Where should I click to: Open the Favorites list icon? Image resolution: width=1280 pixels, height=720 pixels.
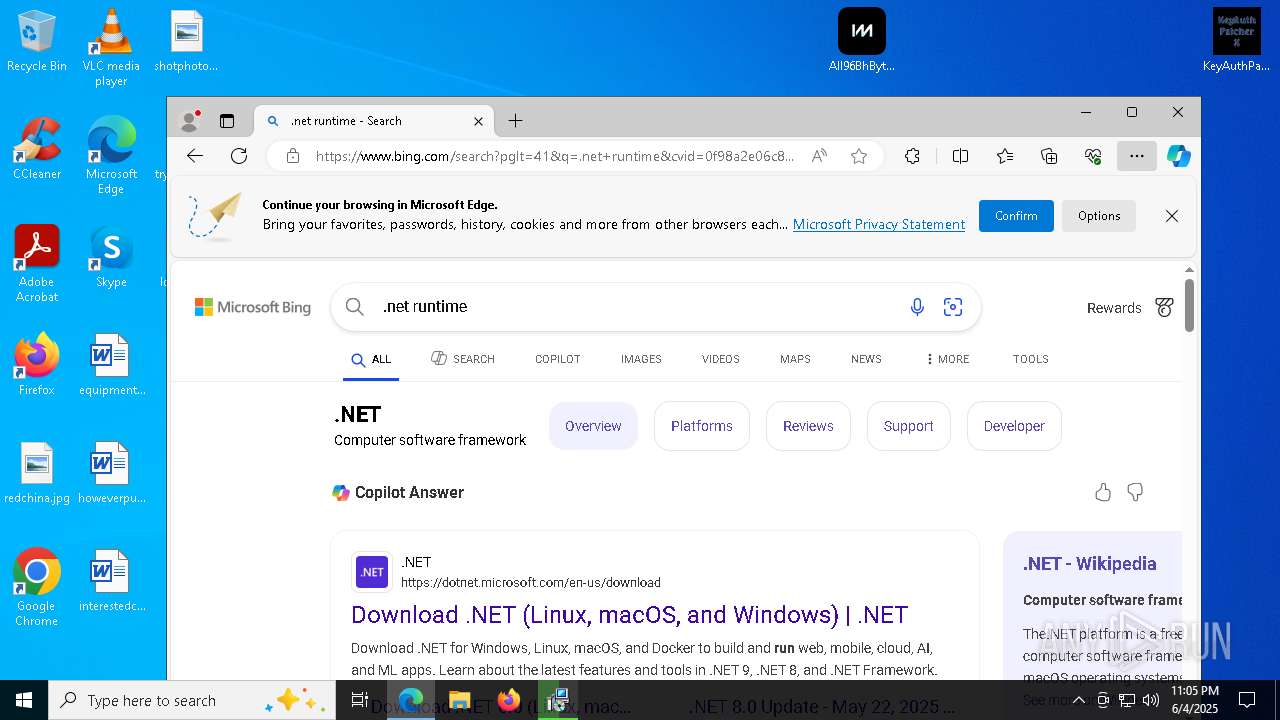pyautogui.click(x=1005, y=156)
